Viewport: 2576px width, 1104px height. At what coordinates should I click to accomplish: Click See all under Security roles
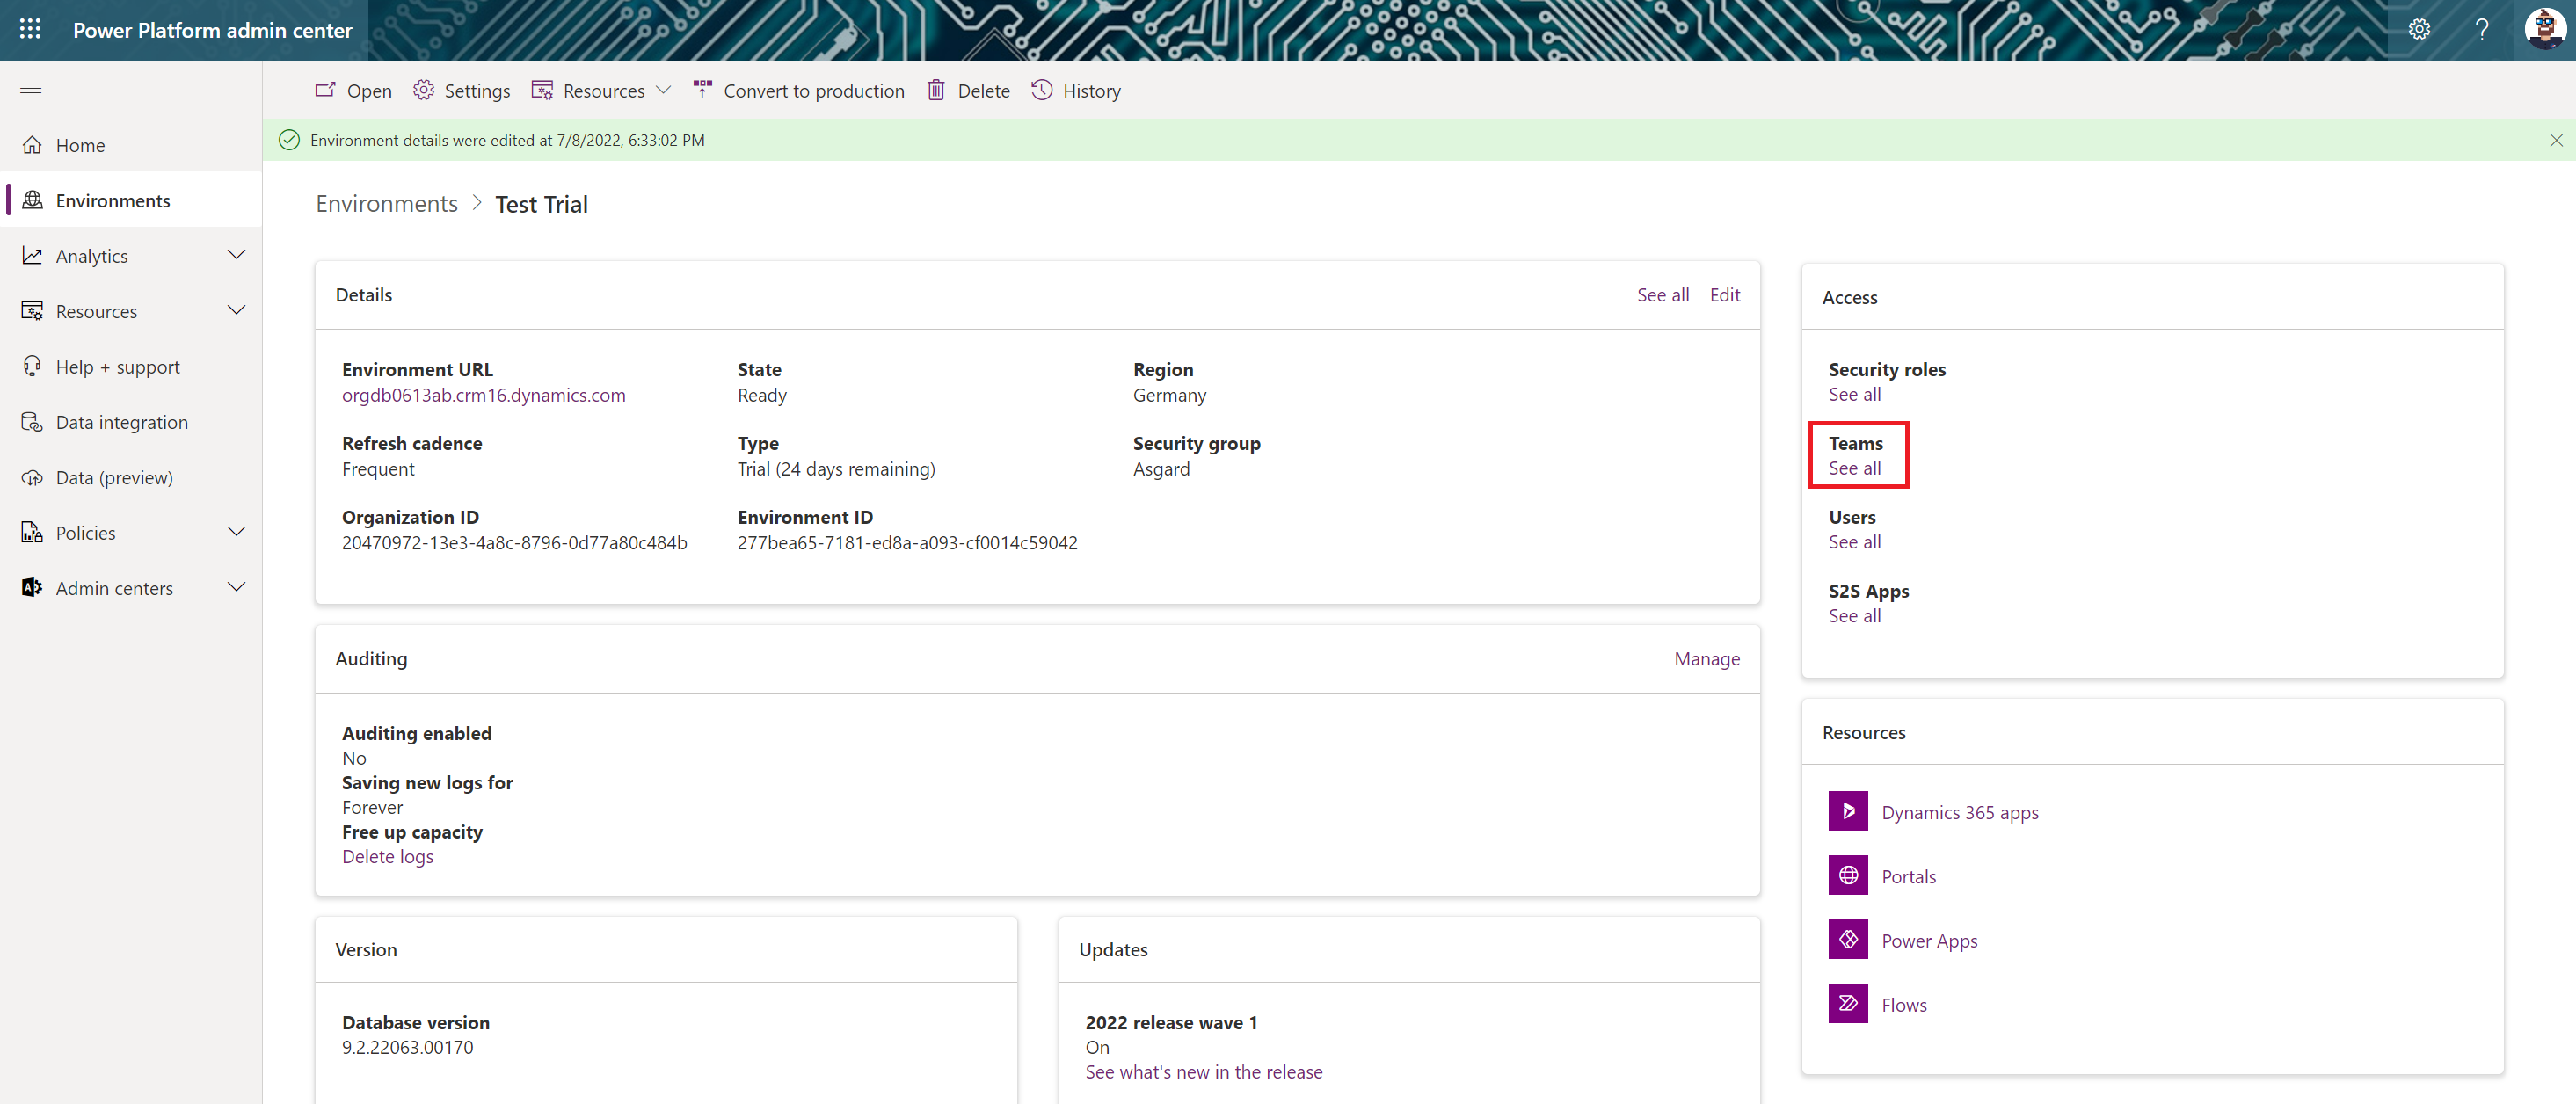coord(1854,394)
